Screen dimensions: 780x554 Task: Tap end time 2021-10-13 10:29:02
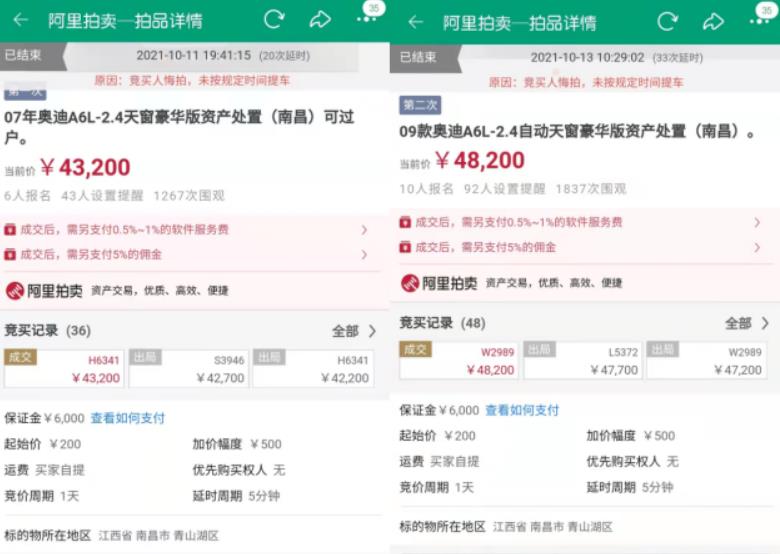tap(587, 57)
